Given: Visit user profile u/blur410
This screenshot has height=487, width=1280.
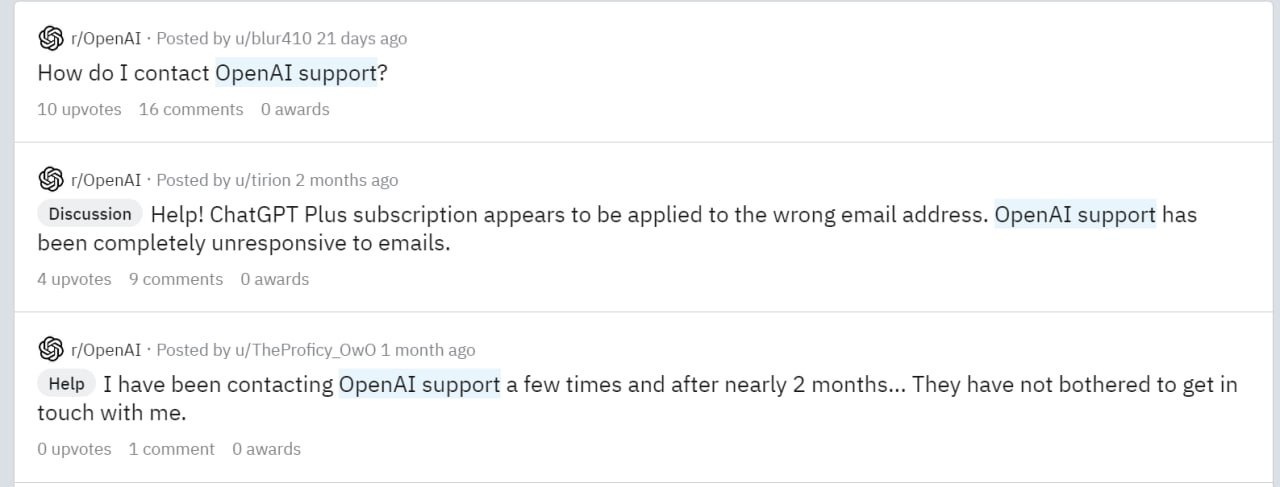Looking at the screenshot, I should (274, 39).
